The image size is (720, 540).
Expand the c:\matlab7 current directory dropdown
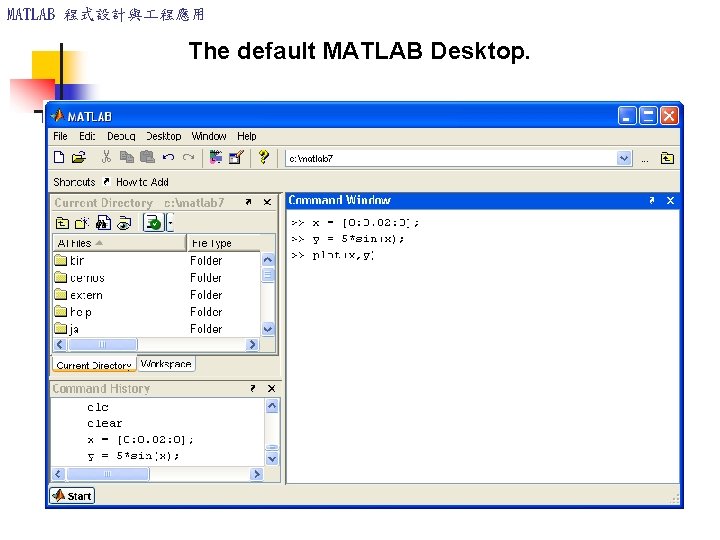(624, 158)
